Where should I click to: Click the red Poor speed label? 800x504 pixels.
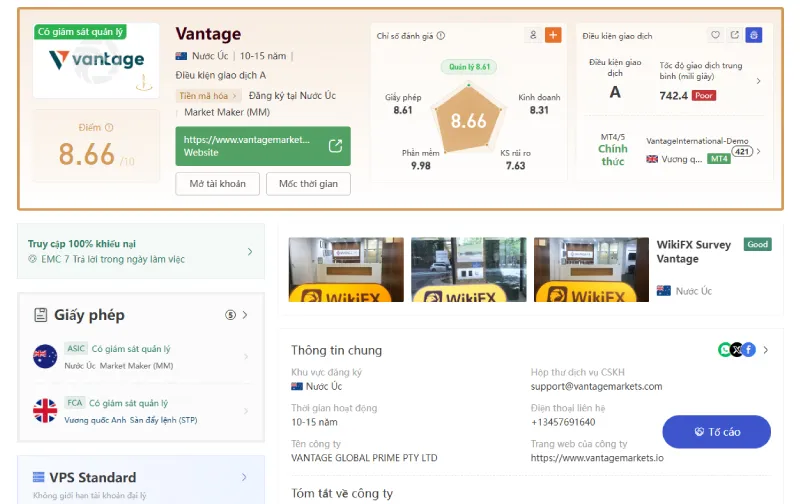[x=704, y=95]
